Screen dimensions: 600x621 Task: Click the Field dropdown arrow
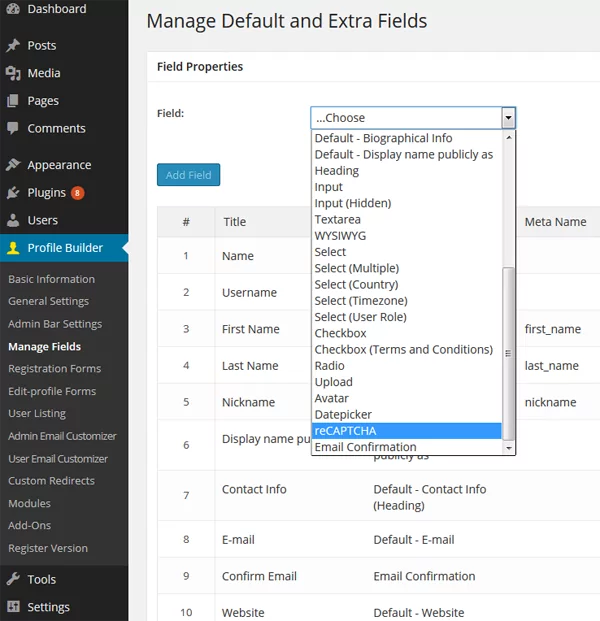pos(509,118)
